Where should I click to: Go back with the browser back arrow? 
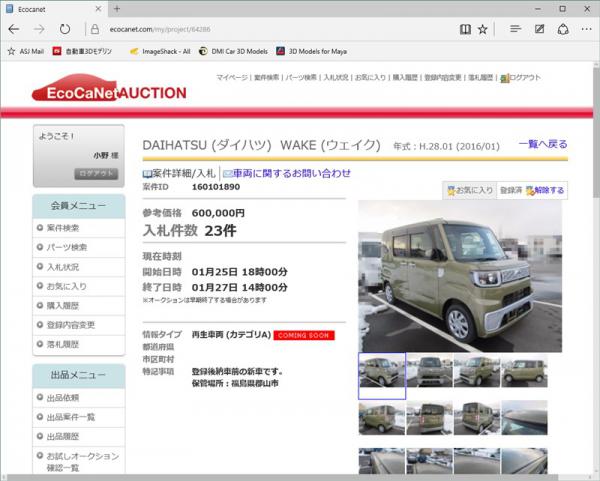click(x=14, y=29)
